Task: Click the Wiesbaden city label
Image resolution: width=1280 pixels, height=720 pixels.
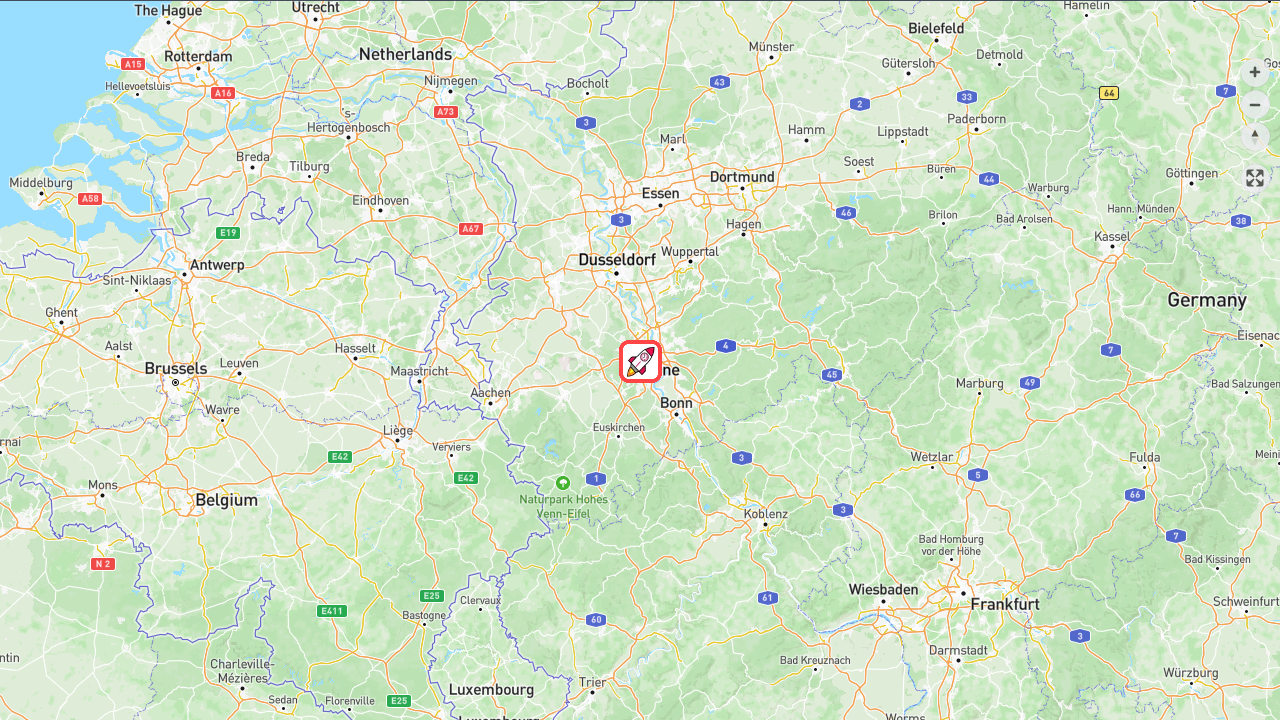Action: [883, 589]
